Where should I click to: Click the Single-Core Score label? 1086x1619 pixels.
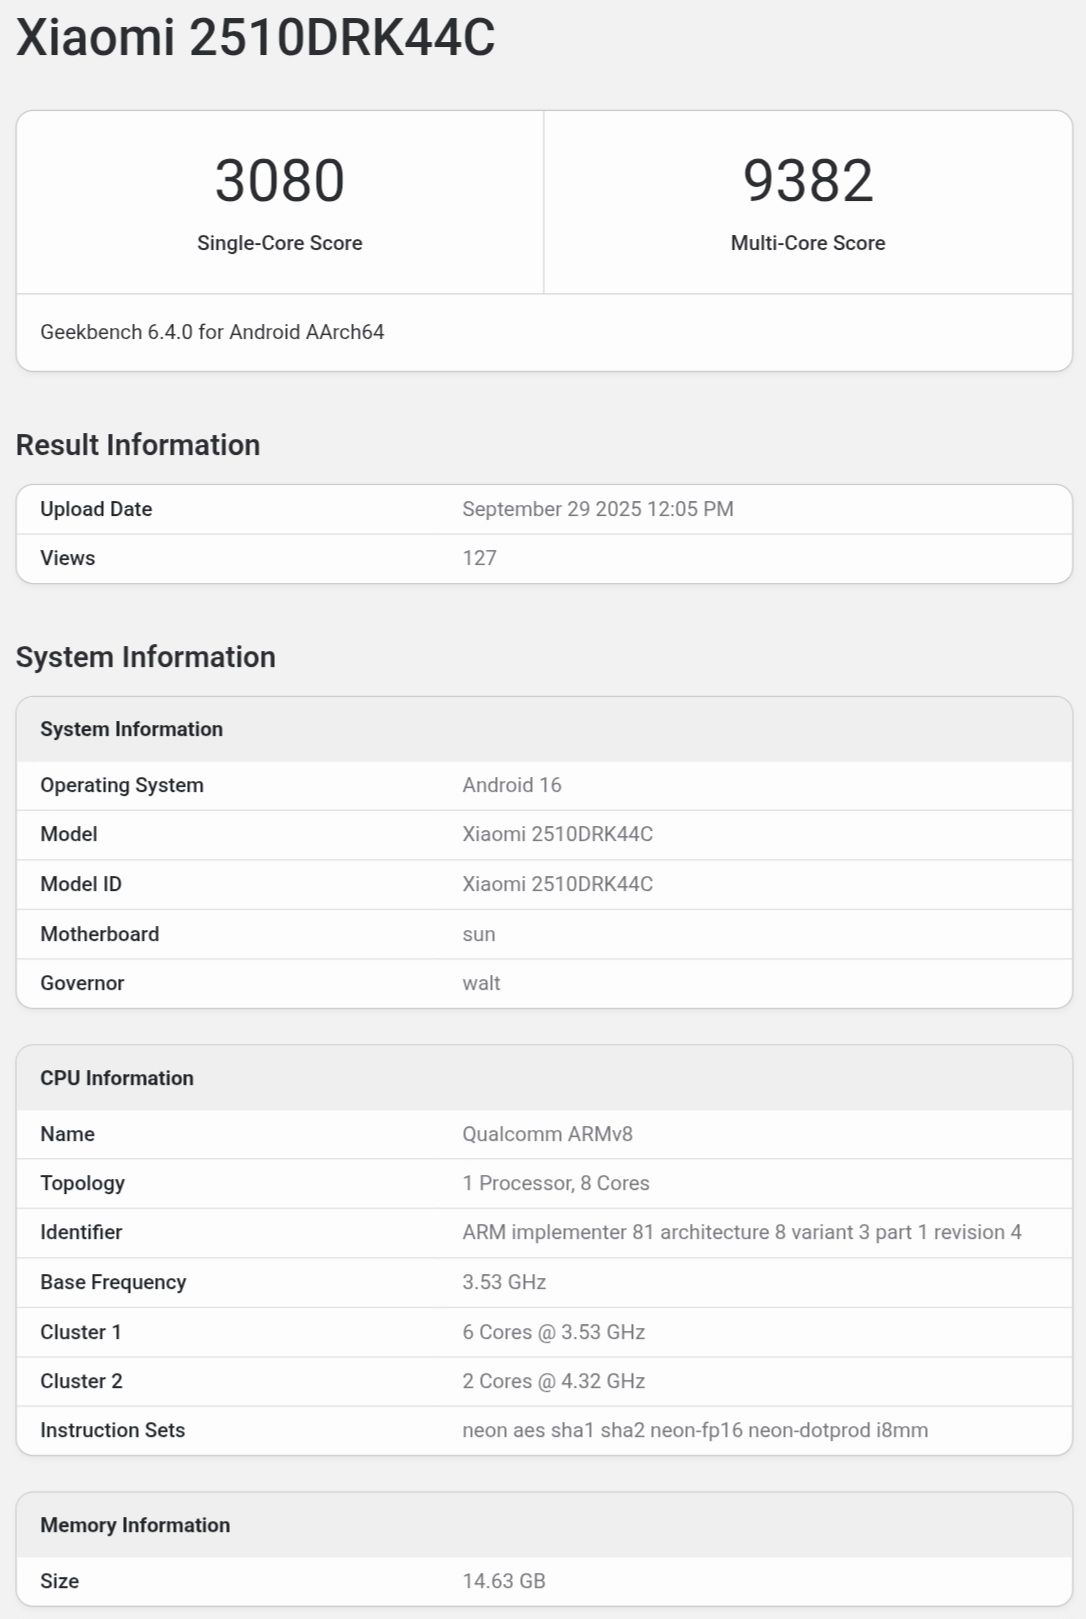[x=279, y=243]
